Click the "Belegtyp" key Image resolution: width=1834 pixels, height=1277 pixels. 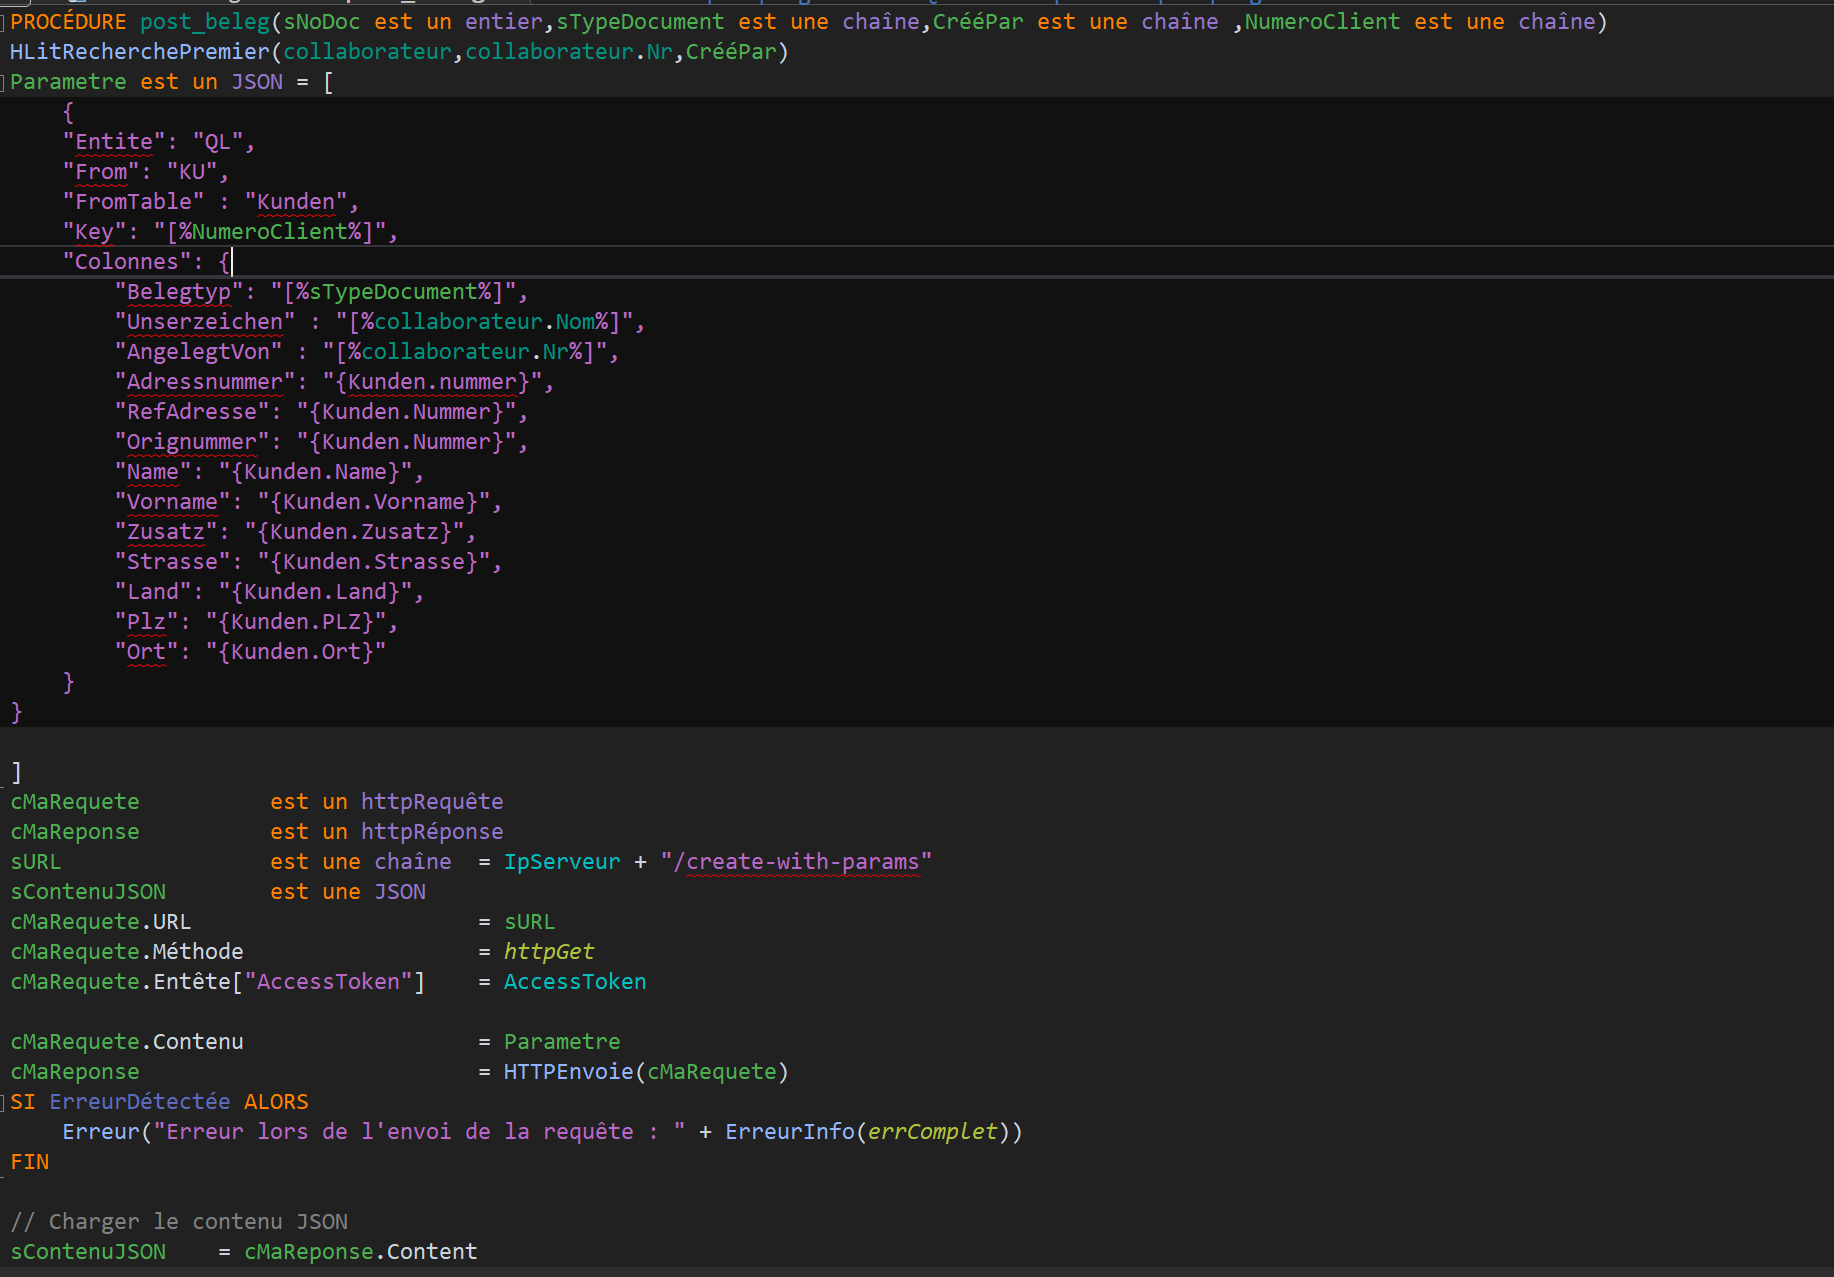[179, 292]
